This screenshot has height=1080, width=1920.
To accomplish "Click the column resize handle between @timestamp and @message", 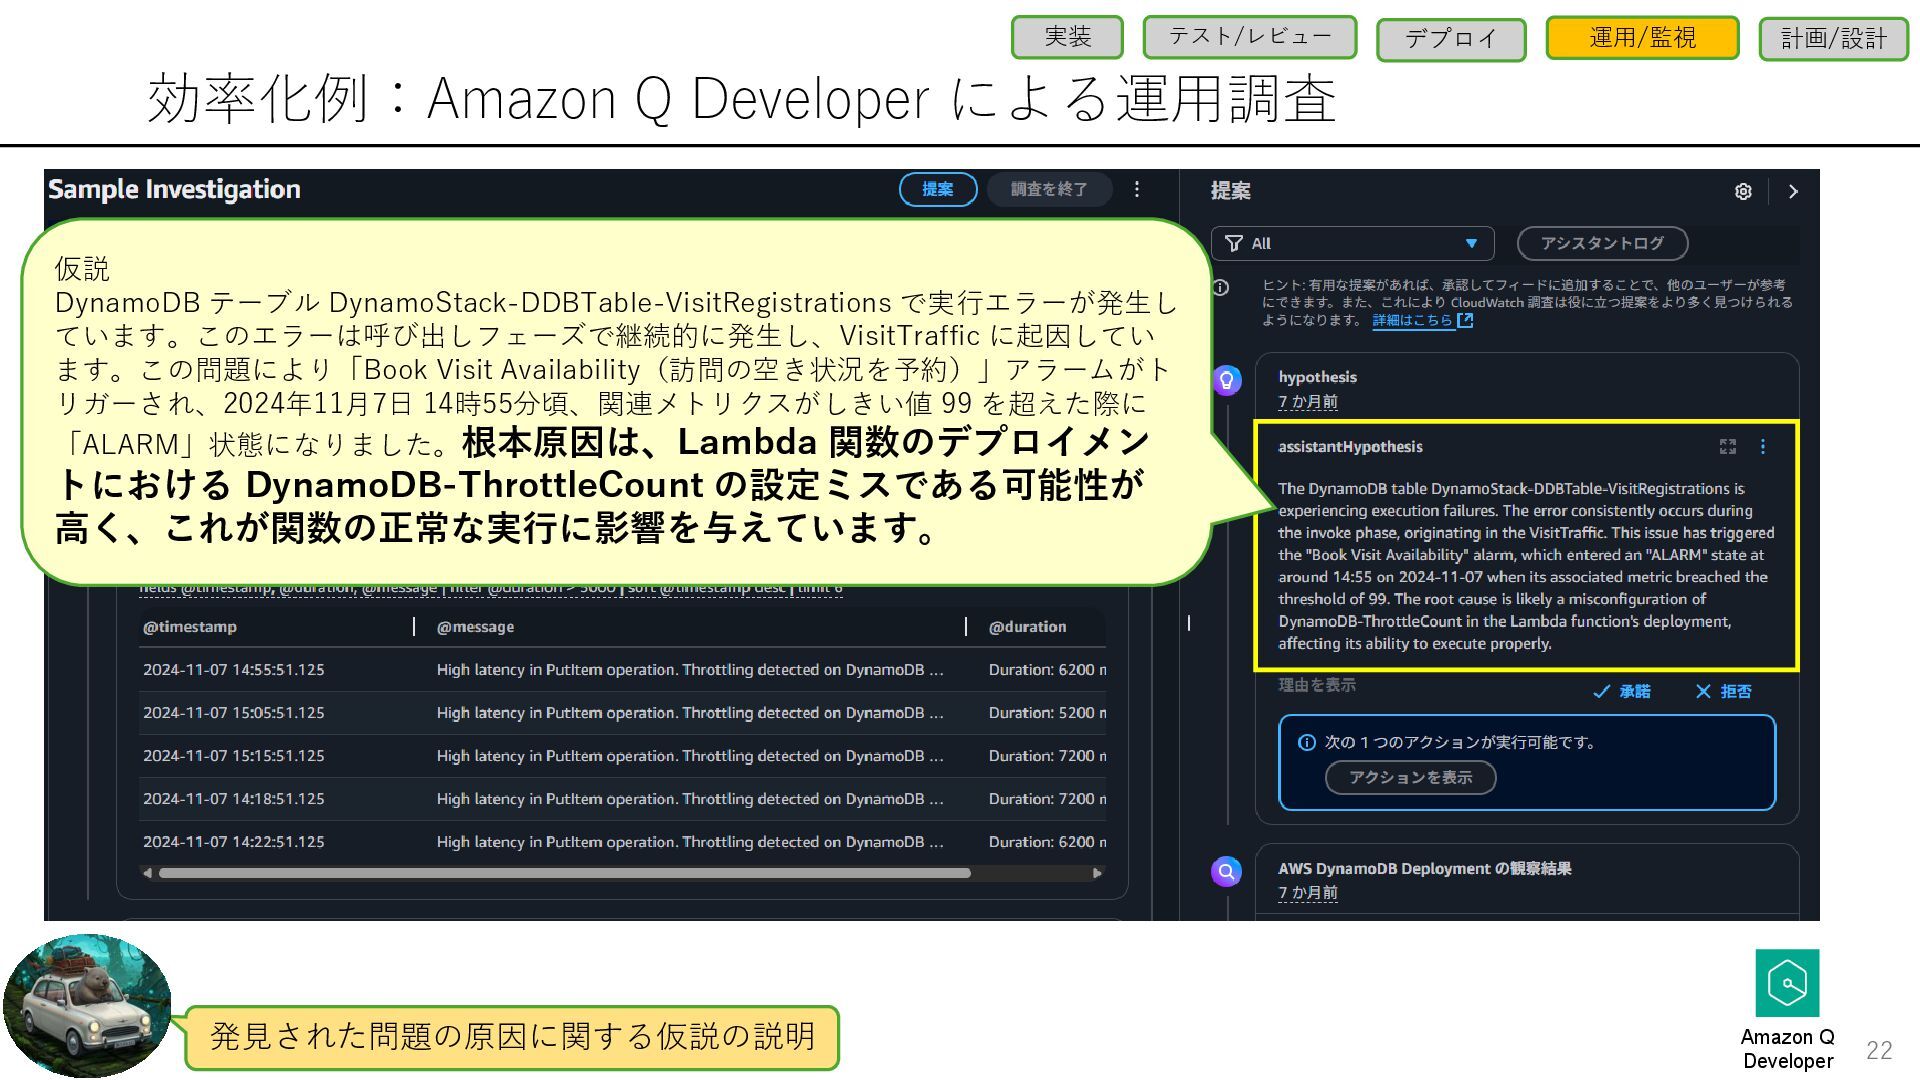I will 414,627.
